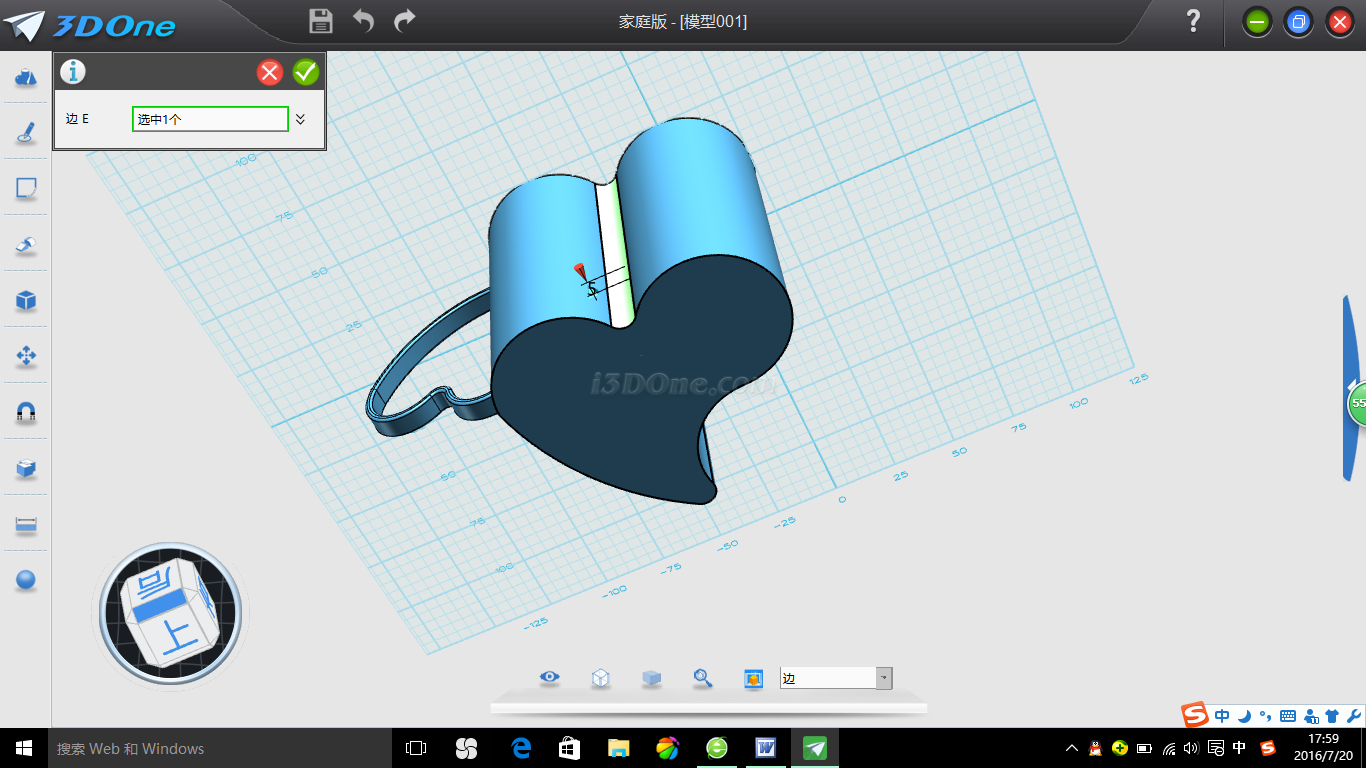Undo the last action

click(x=363, y=21)
